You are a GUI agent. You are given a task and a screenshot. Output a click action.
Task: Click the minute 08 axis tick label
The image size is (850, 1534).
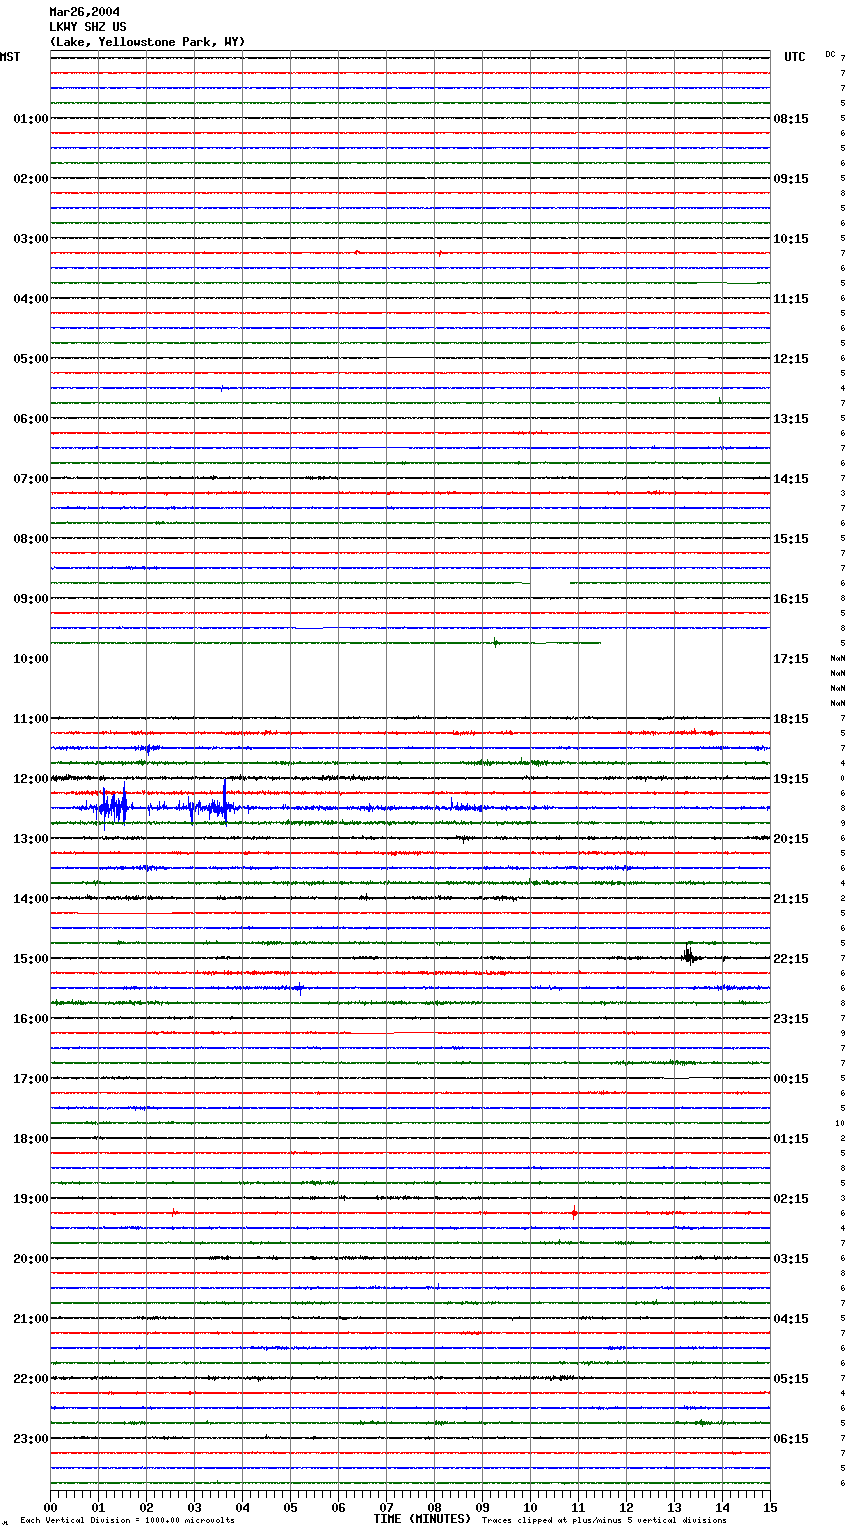tap(434, 1507)
